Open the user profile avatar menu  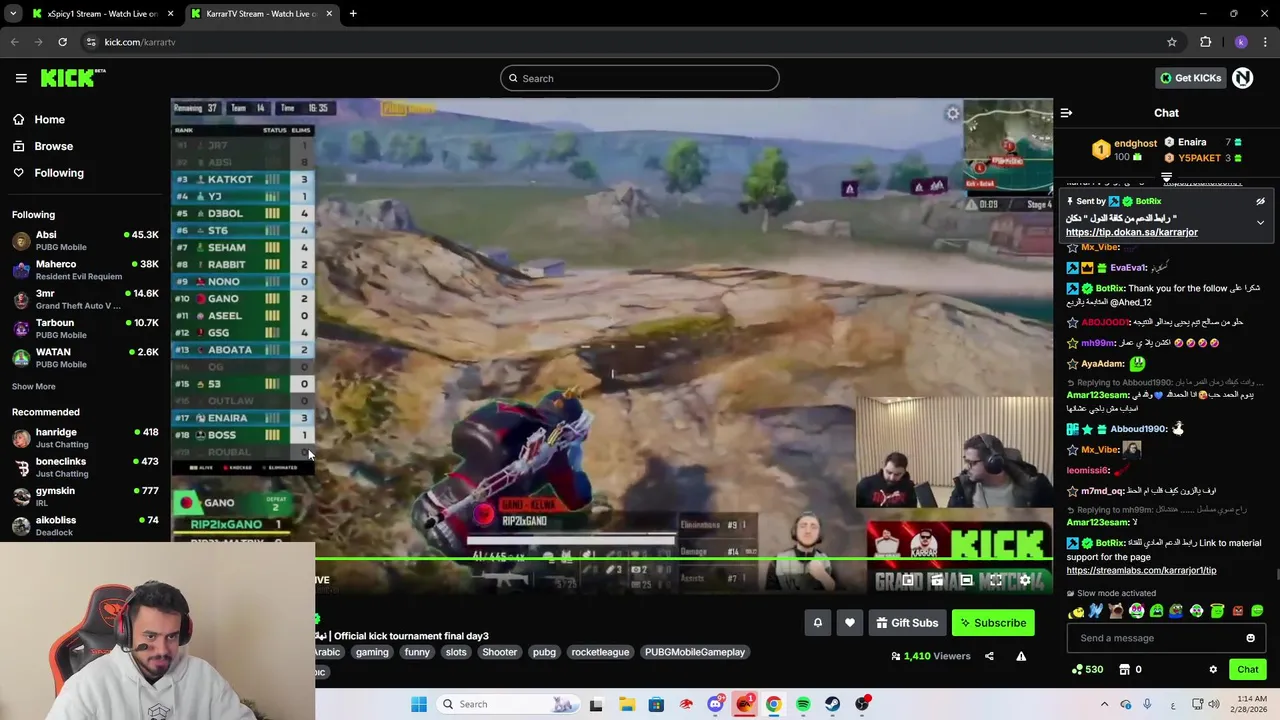click(1243, 78)
